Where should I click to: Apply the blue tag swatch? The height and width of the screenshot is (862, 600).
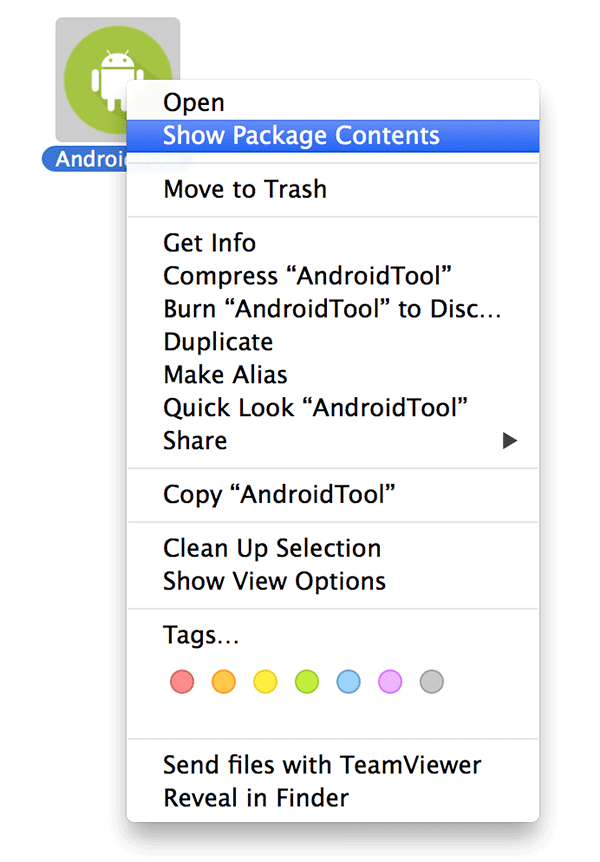coord(348,681)
